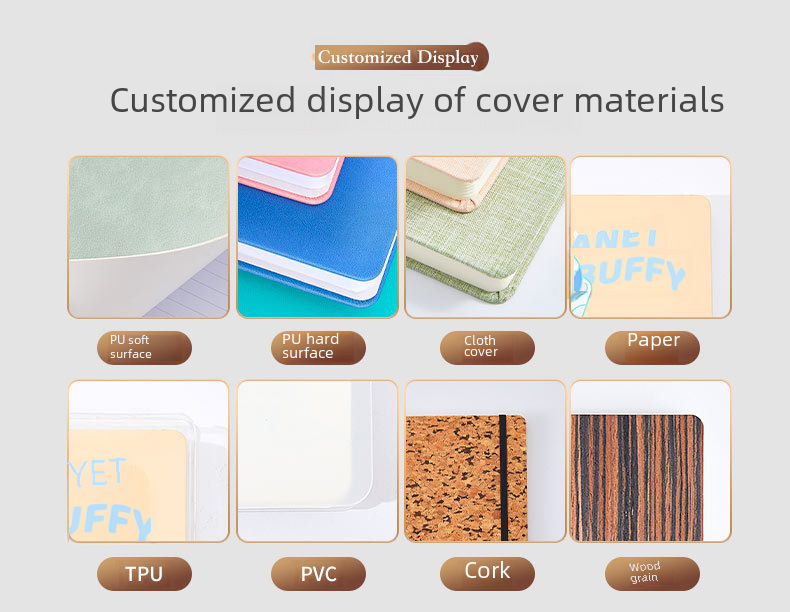The image size is (790, 612).
Task: Click the PU hard surface label
Action: point(318,348)
